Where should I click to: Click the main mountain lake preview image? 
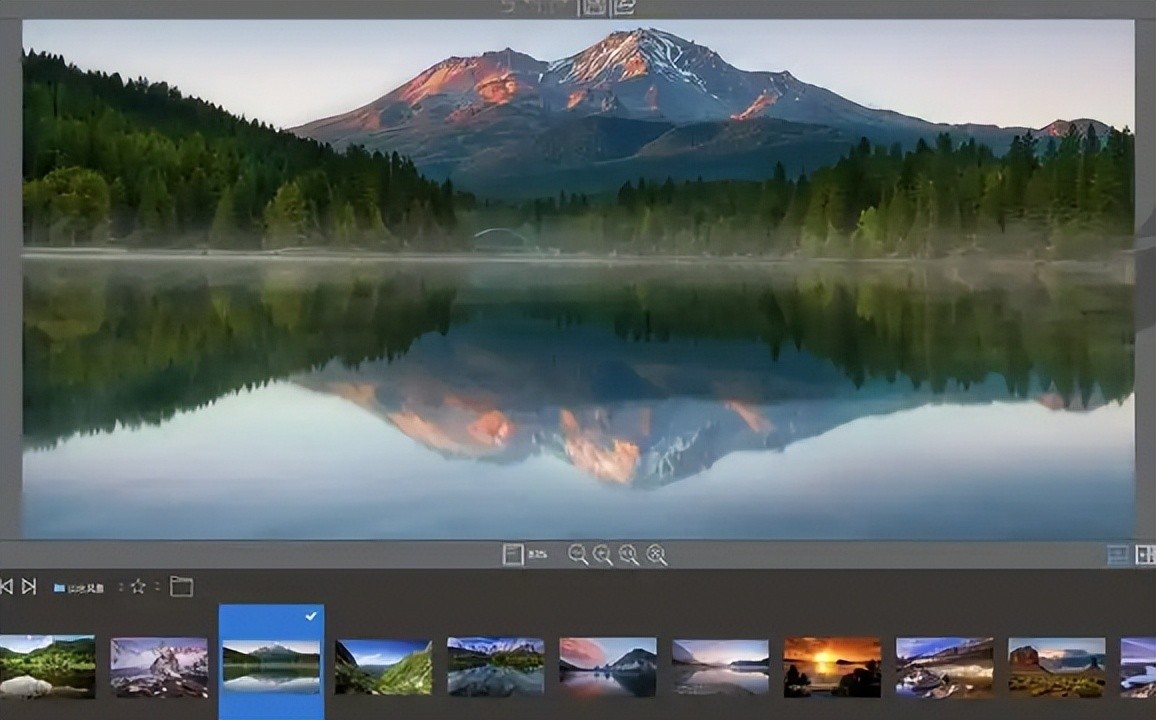pyautogui.click(x=578, y=280)
